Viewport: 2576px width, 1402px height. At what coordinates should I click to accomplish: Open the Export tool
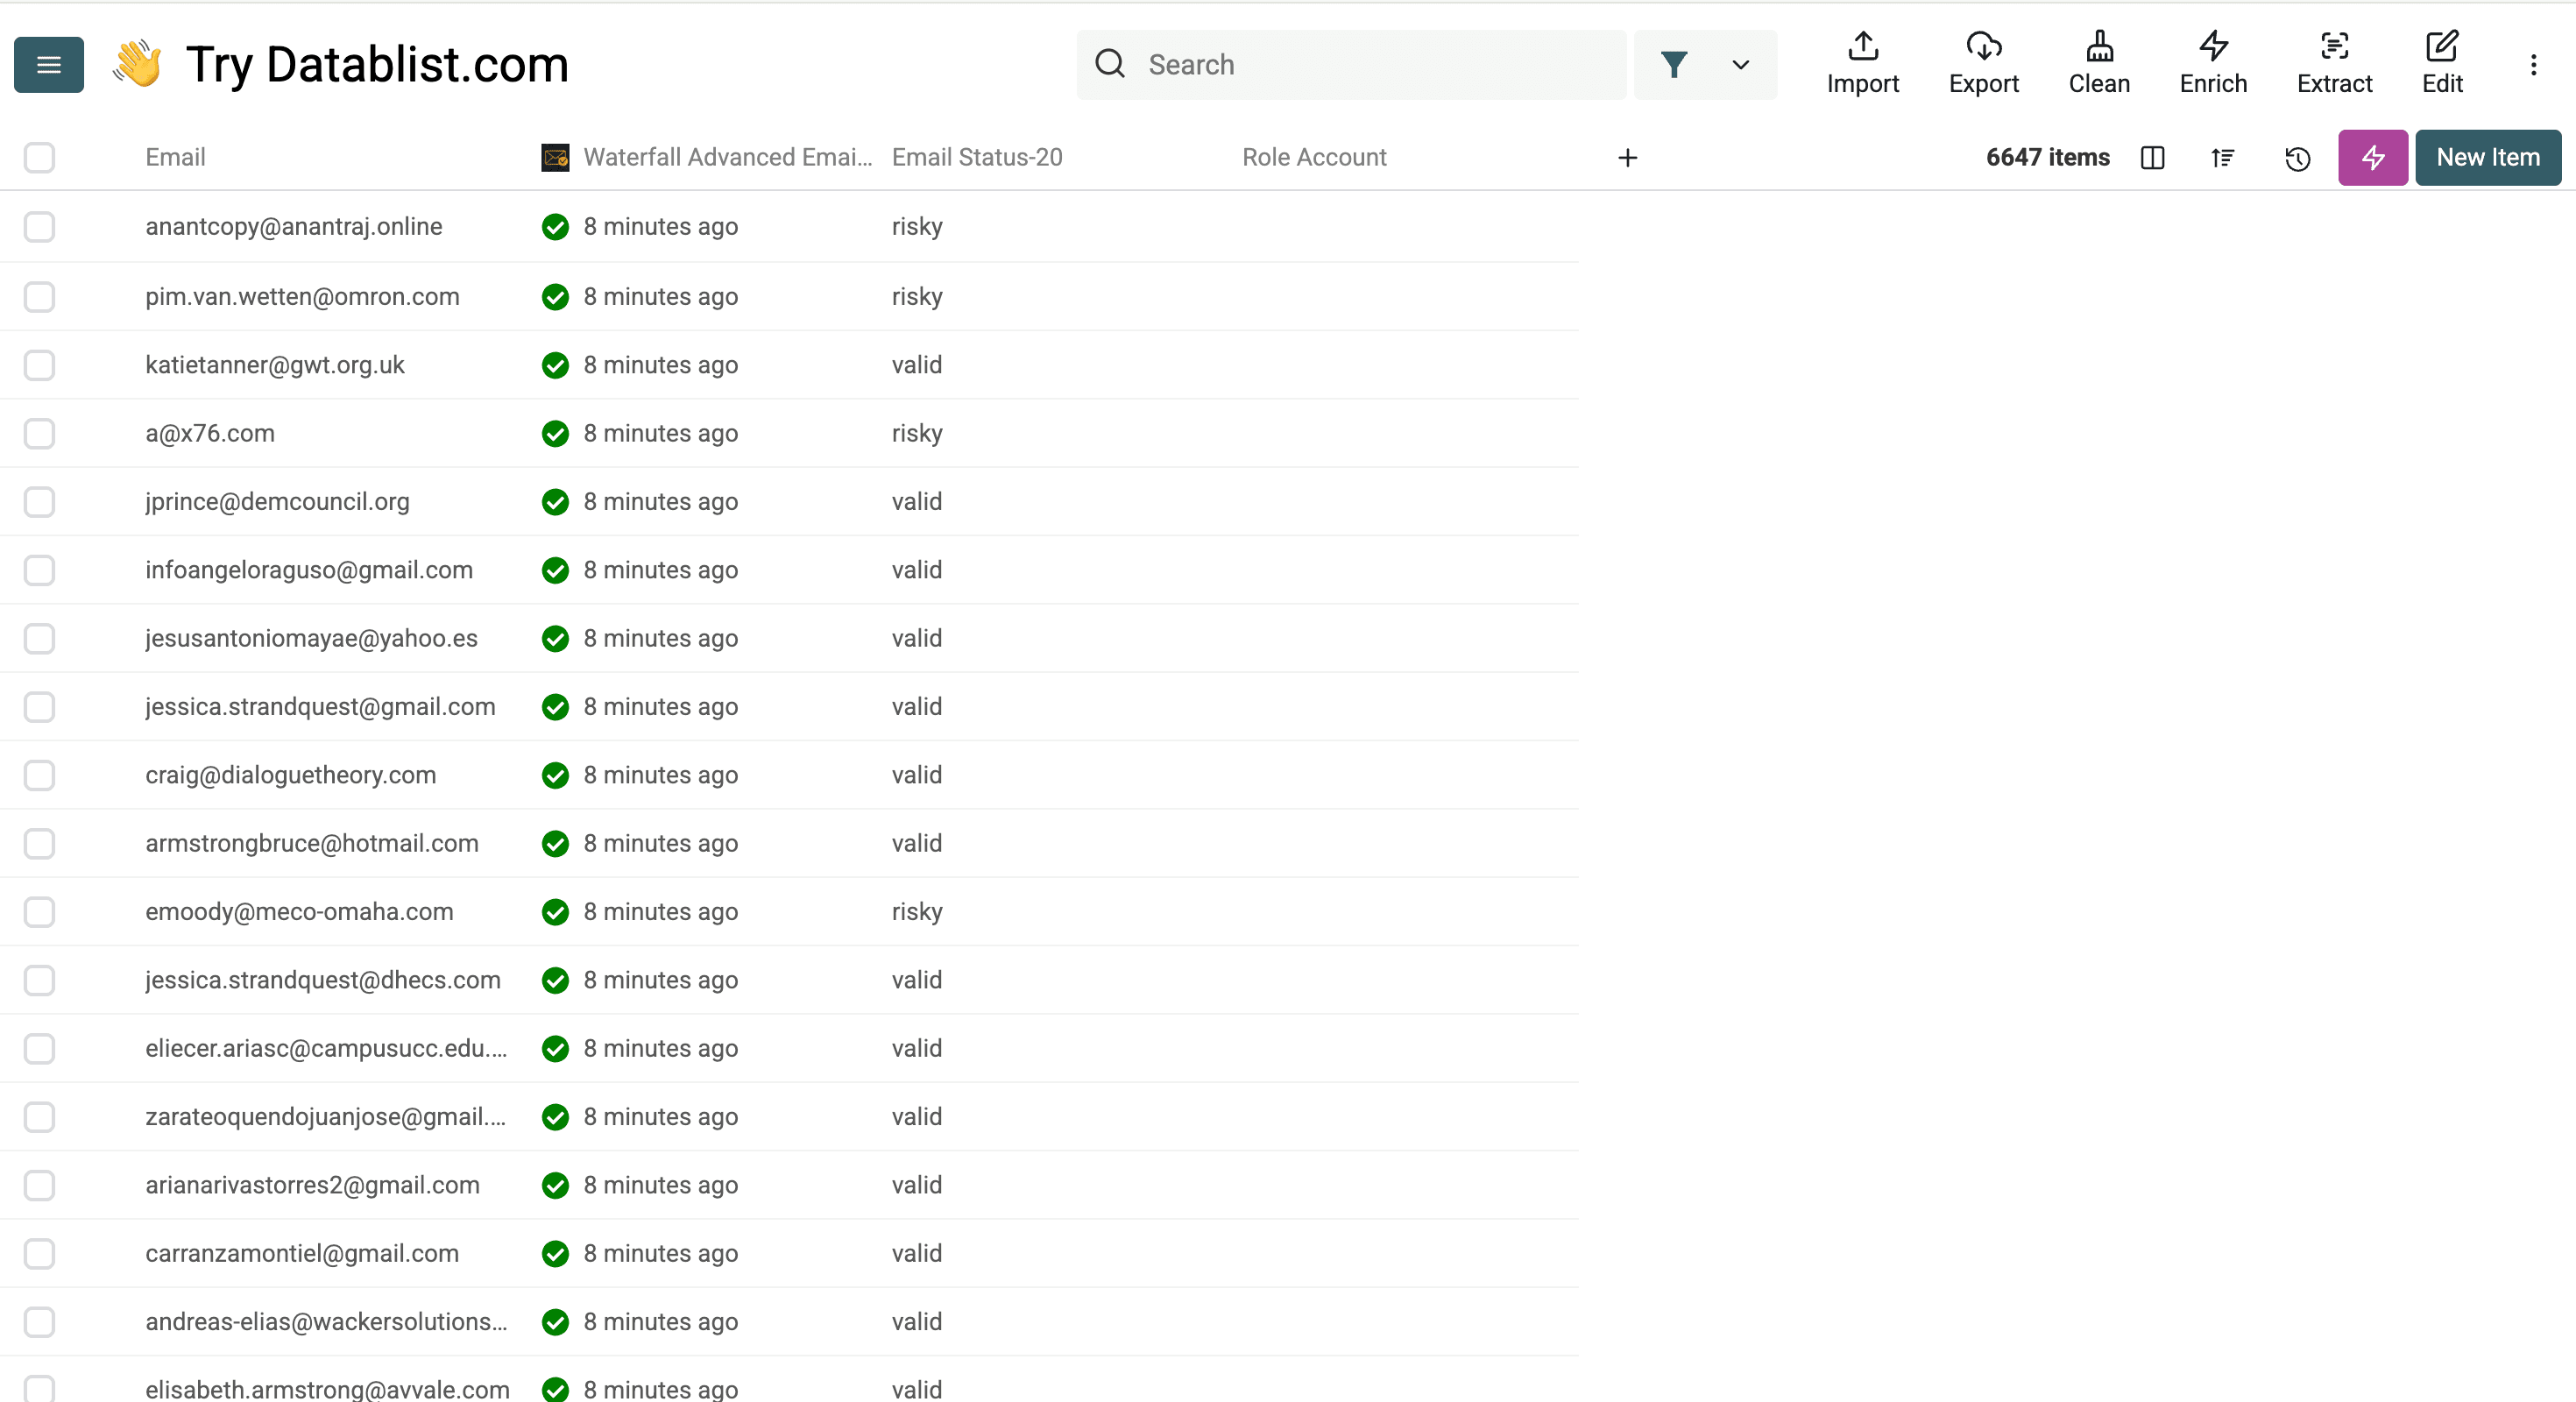tap(1984, 63)
